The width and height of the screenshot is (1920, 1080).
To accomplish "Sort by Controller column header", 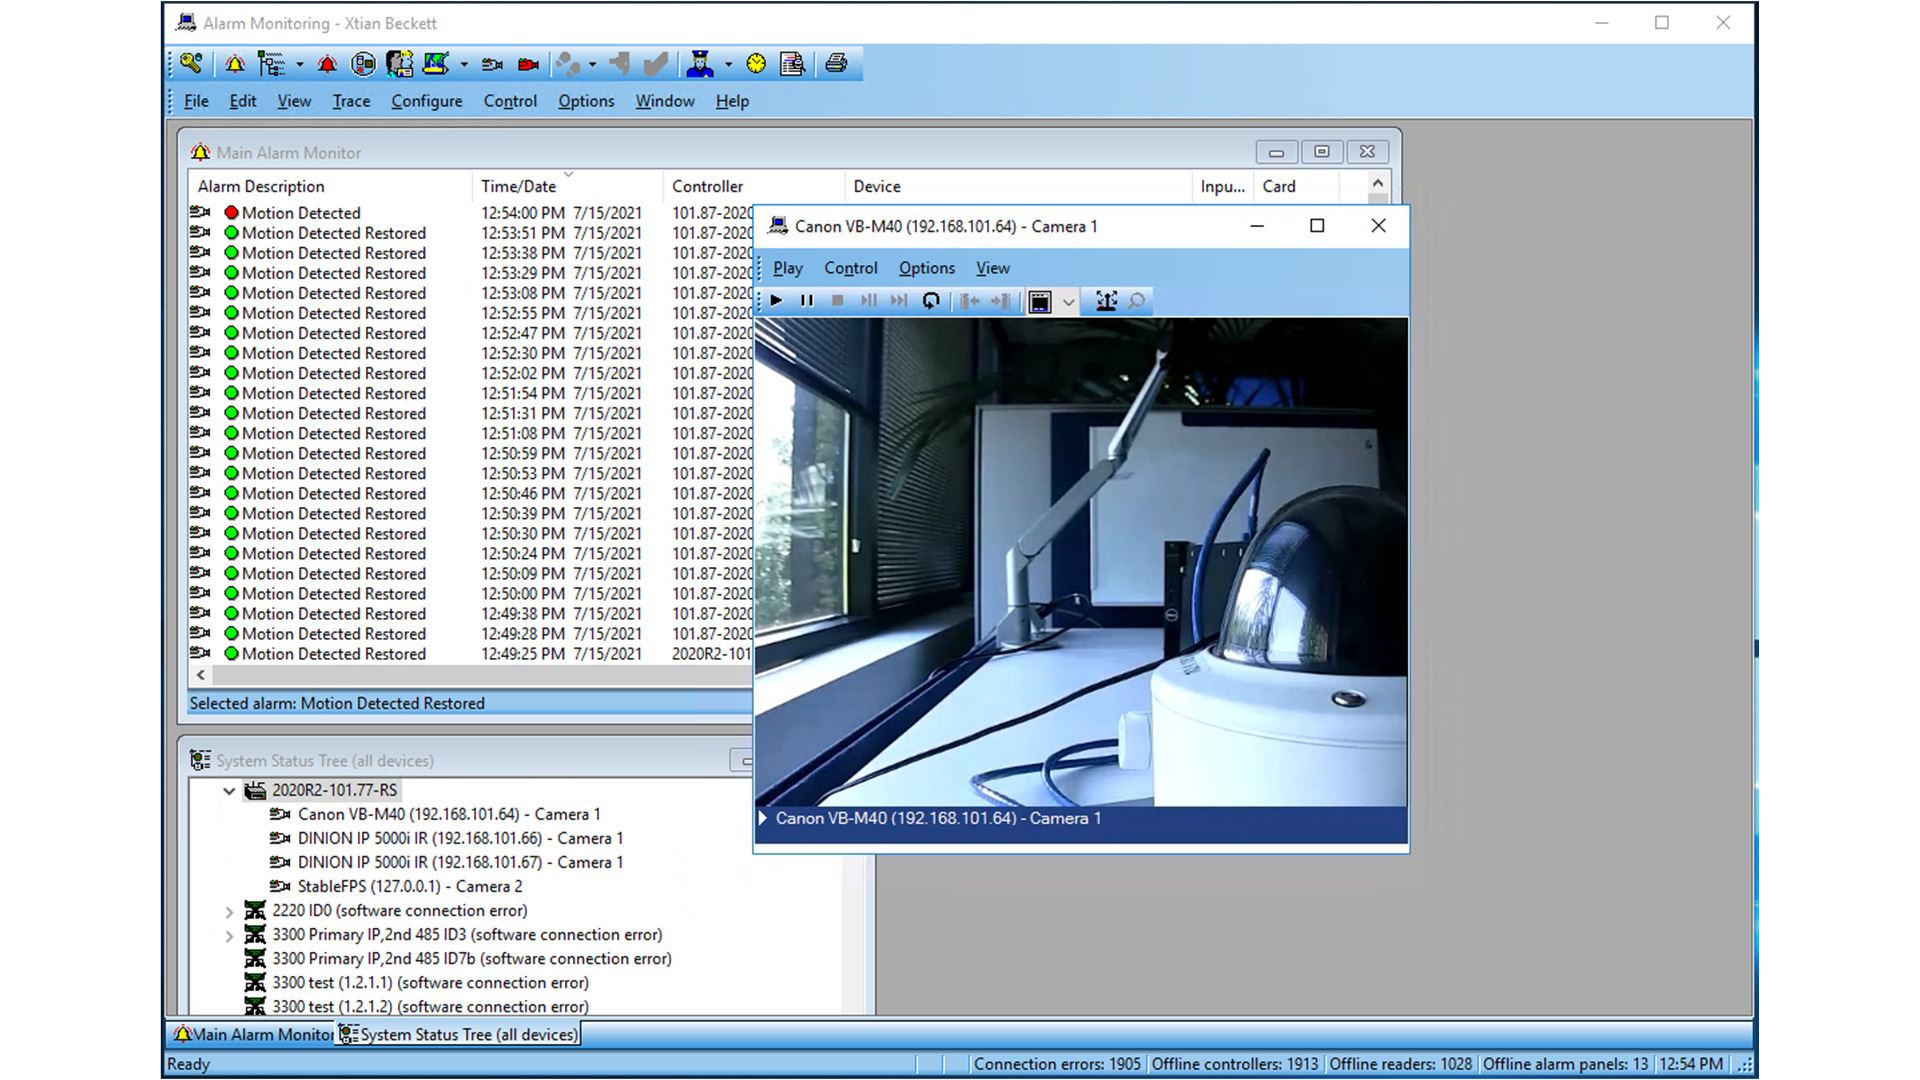I will [x=753, y=186].
